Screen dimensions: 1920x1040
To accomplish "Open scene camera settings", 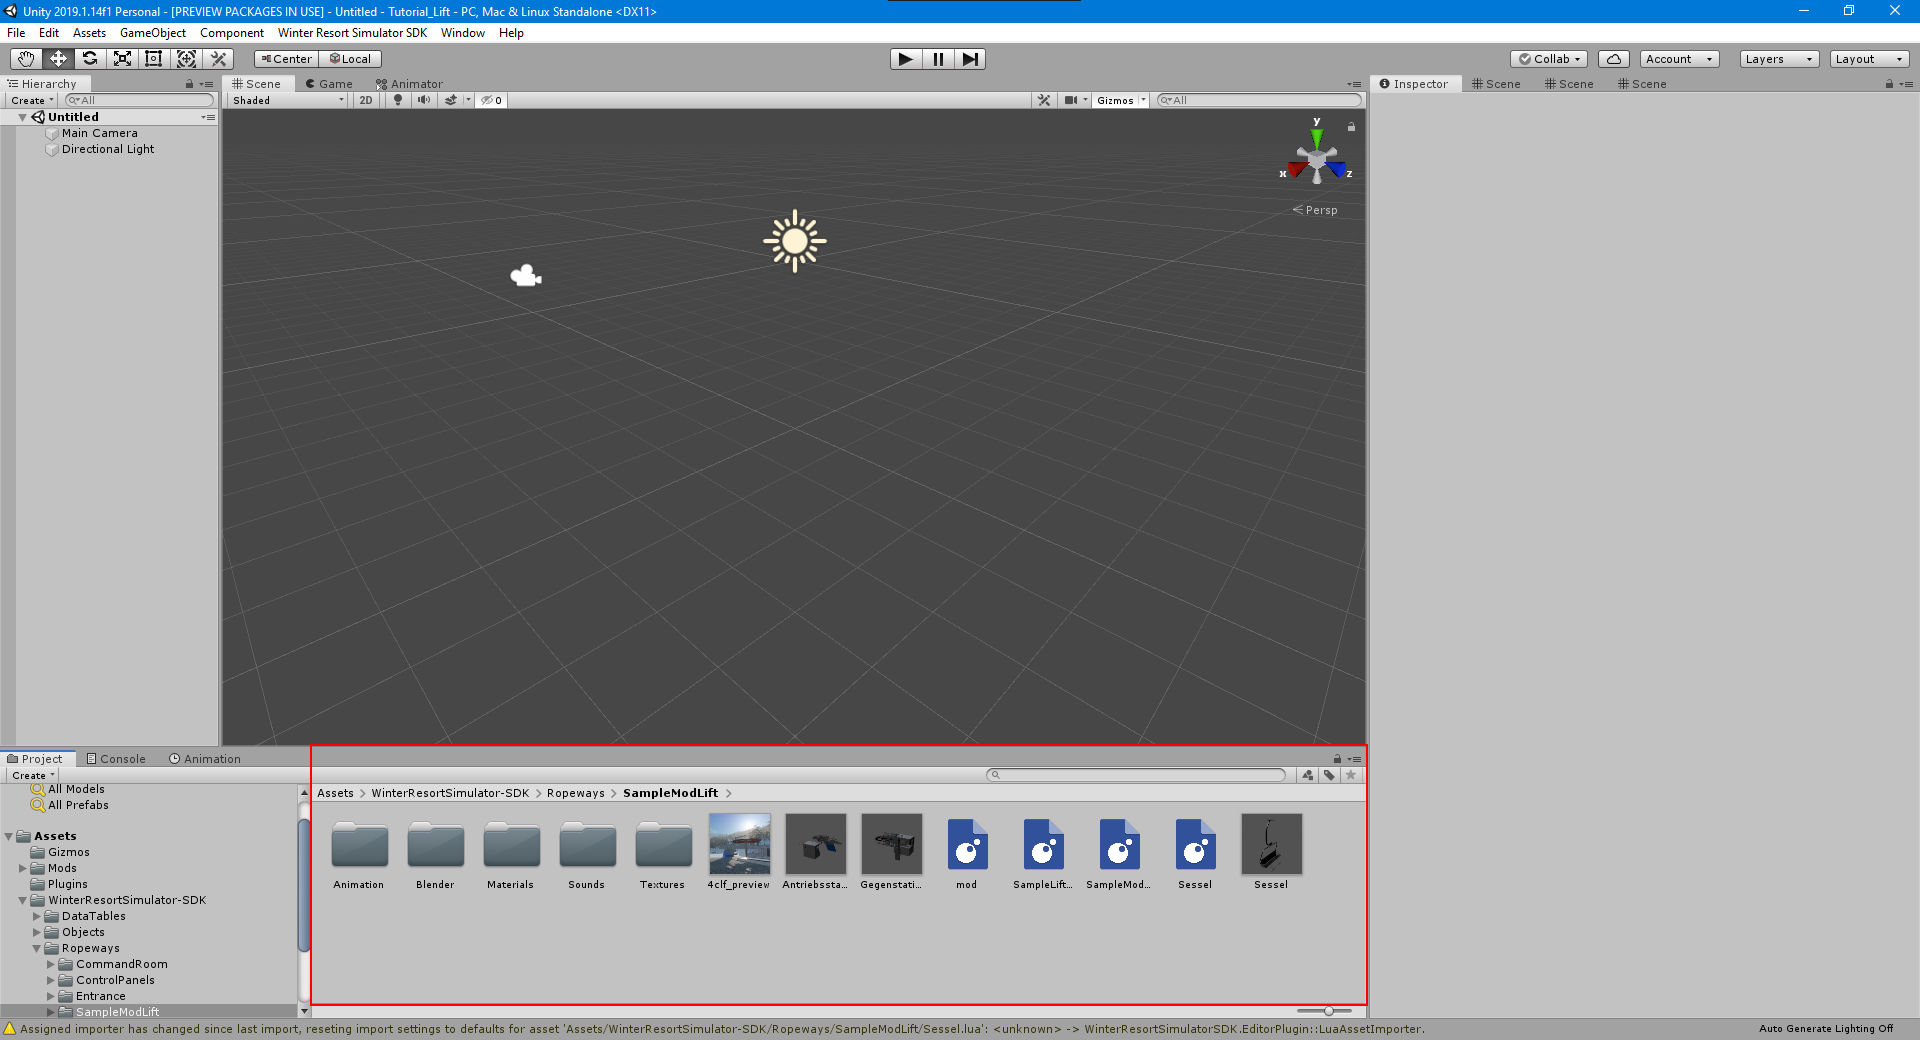I will point(1071,100).
